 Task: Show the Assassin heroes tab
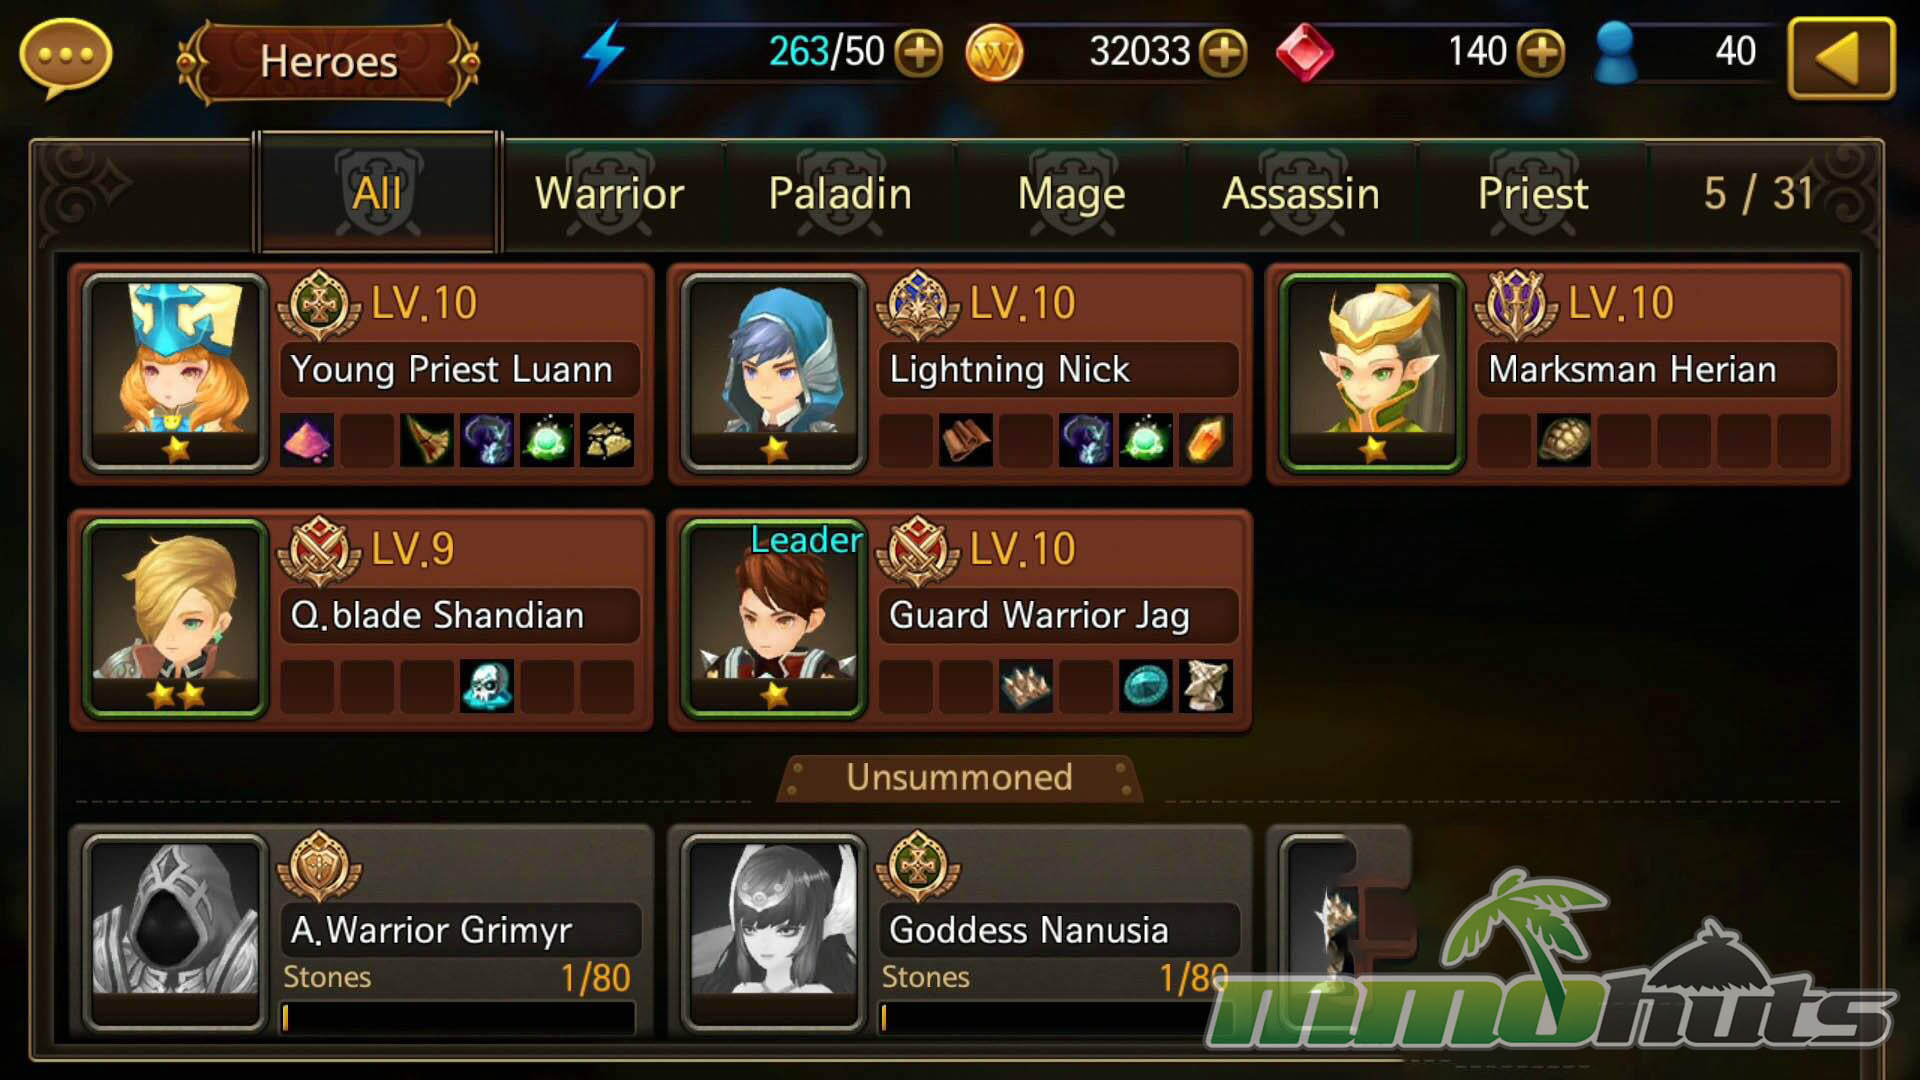(x=1301, y=193)
